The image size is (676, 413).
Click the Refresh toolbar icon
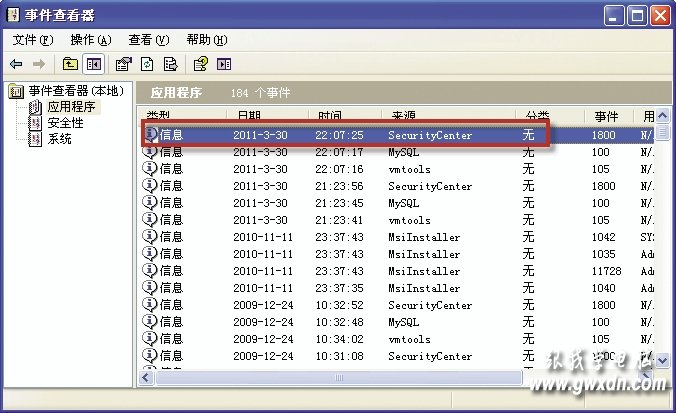point(147,65)
